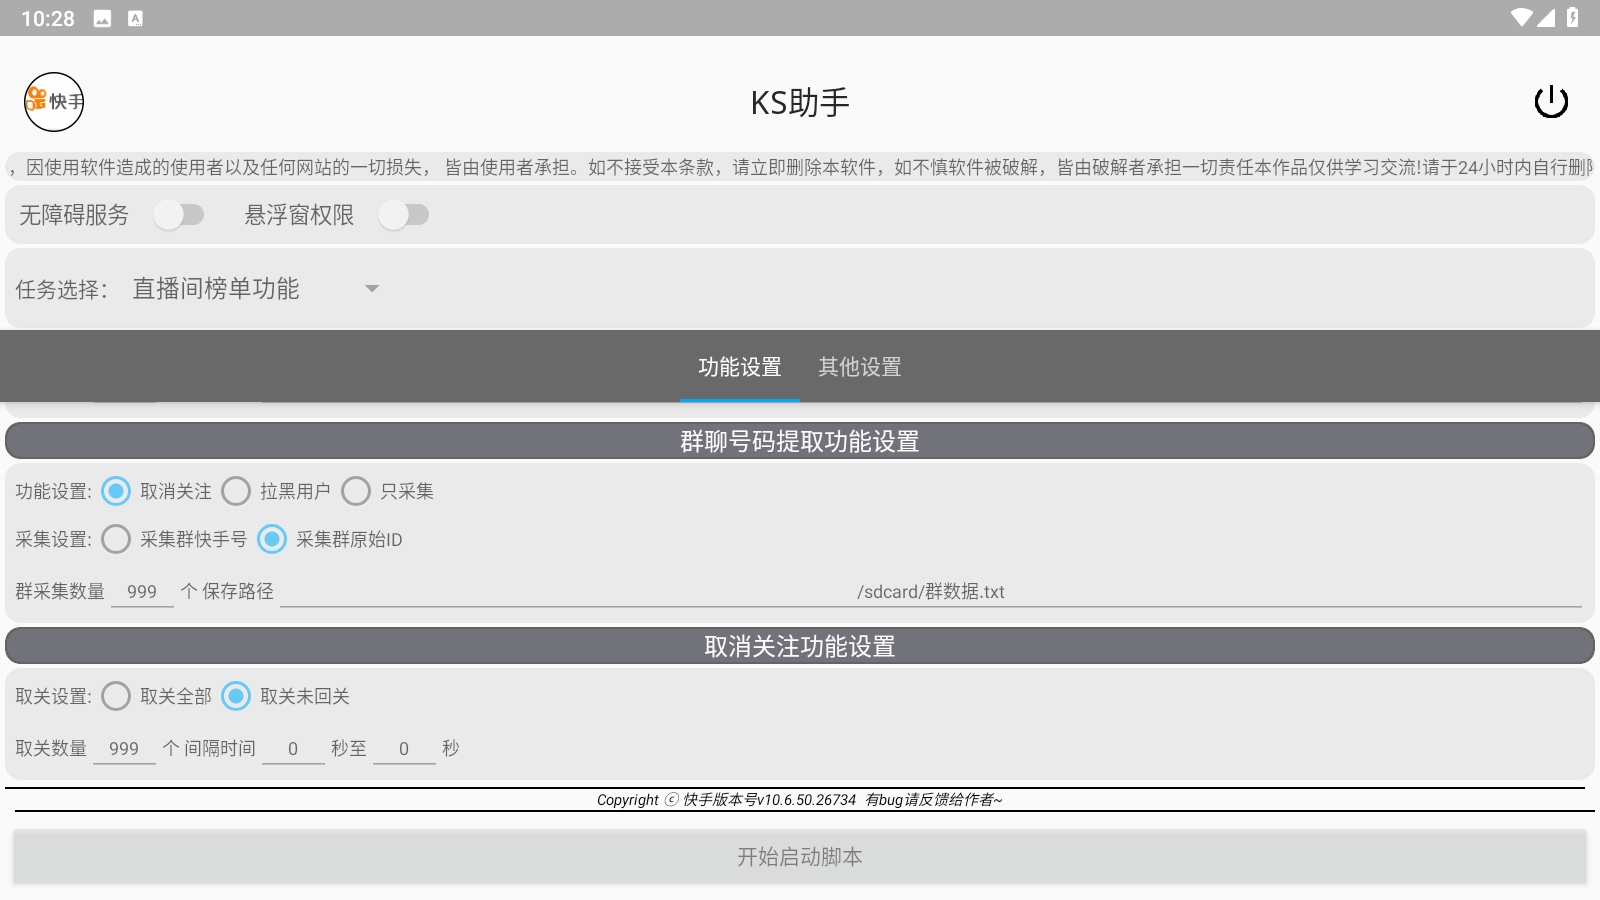
Task: Switch to the 其他设置 tab
Action: click(x=860, y=367)
